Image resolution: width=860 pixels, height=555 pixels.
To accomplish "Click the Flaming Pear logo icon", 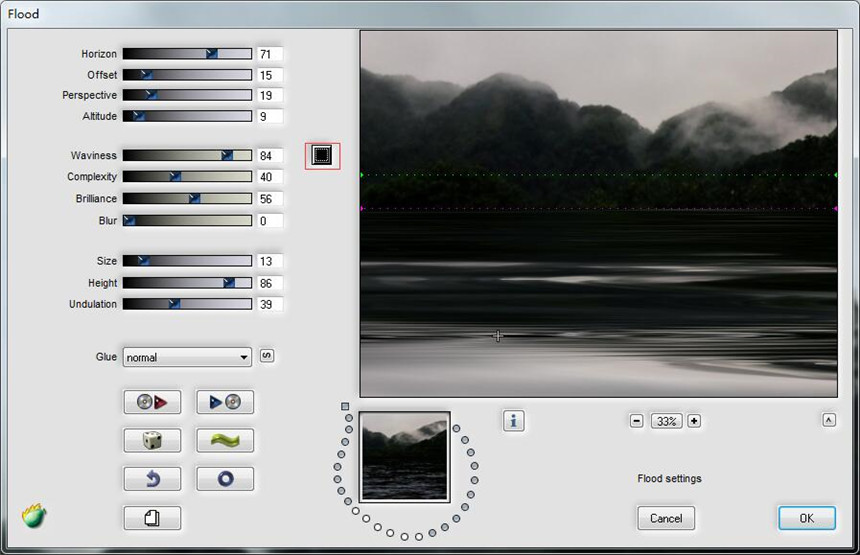I will [35, 516].
